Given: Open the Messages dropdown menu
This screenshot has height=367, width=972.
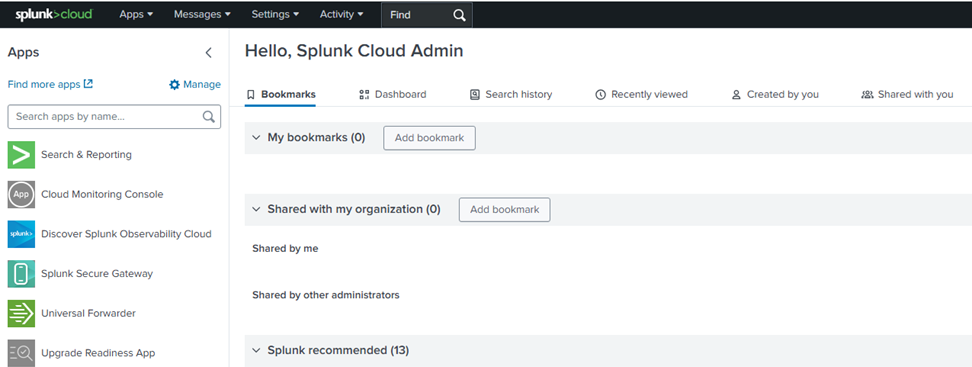Looking at the screenshot, I should click(202, 14).
